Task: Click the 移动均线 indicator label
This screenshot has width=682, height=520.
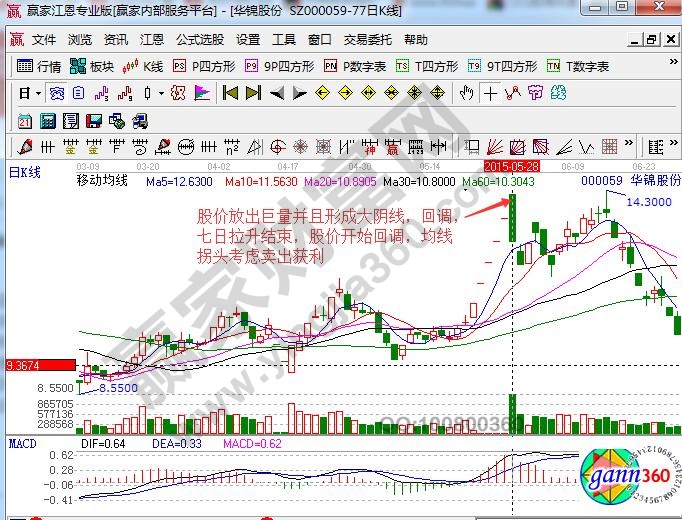Action: [x=103, y=182]
